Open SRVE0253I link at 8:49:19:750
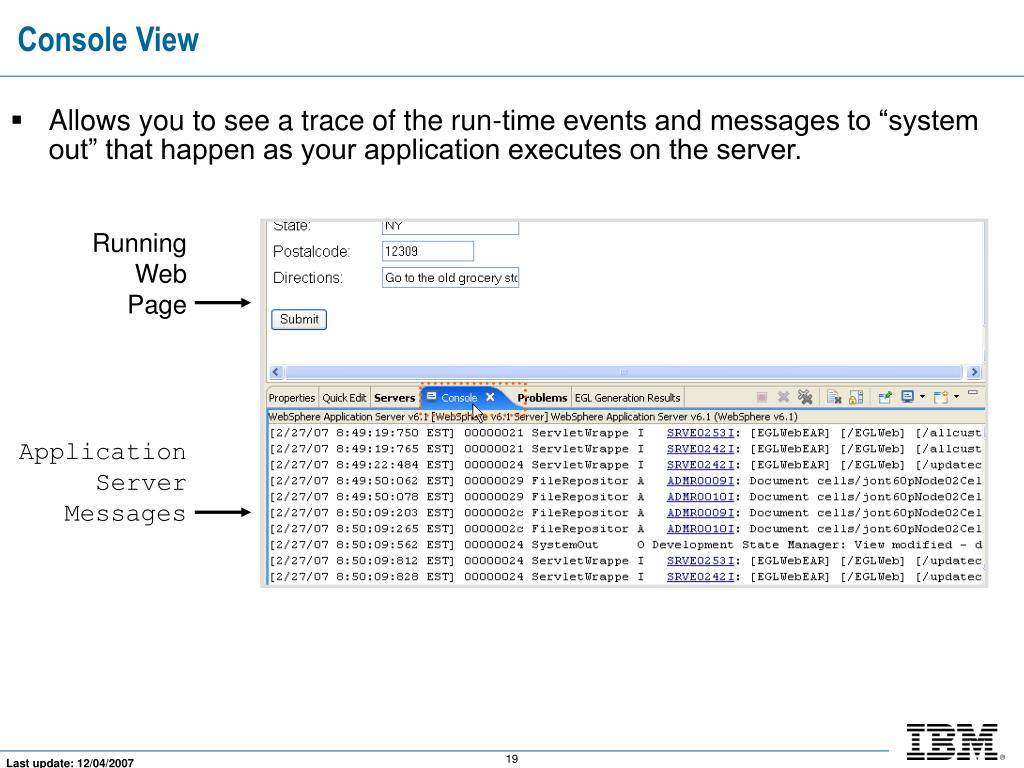The width and height of the screenshot is (1024, 768). (x=700, y=433)
